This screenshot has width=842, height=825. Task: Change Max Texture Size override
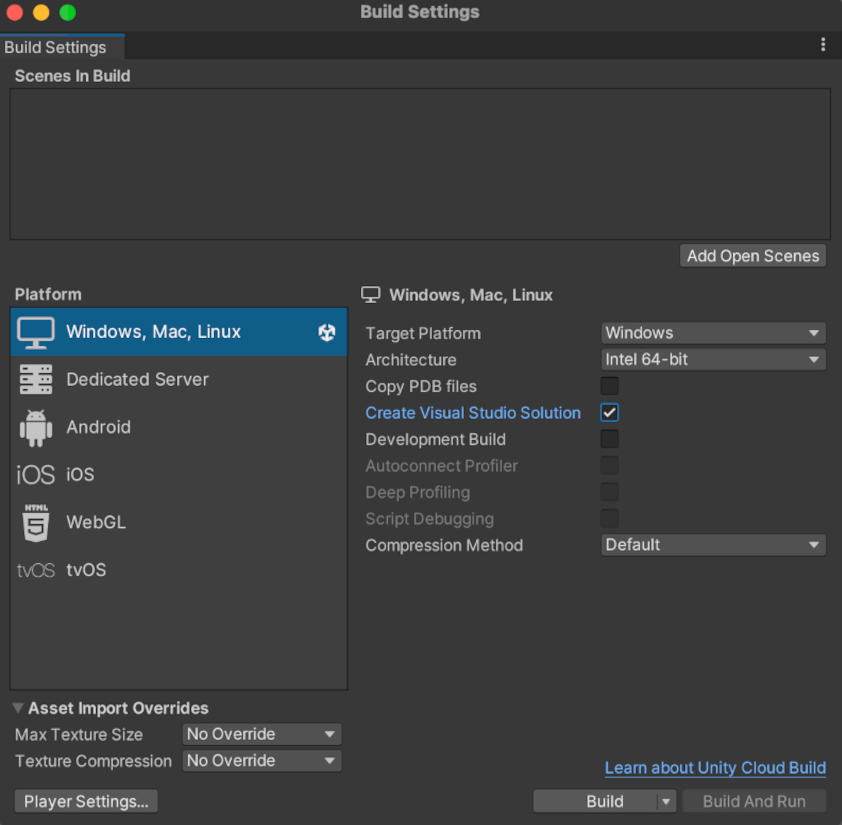pos(261,734)
